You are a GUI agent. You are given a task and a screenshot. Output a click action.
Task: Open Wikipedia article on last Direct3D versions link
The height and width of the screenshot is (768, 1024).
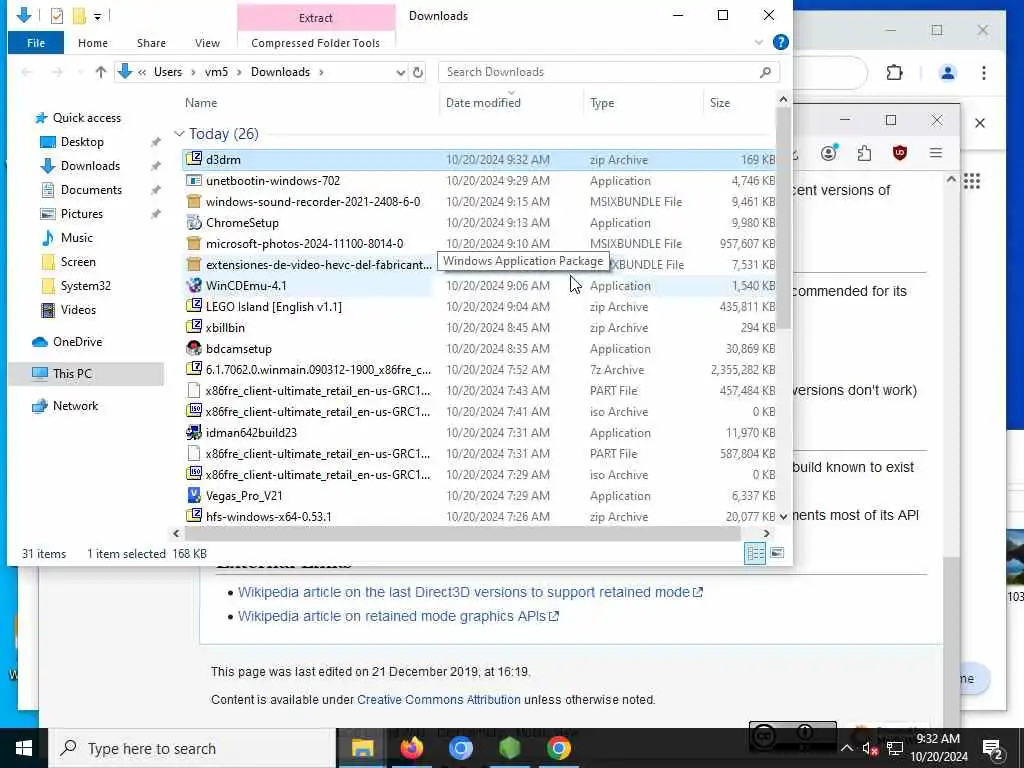(x=470, y=592)
